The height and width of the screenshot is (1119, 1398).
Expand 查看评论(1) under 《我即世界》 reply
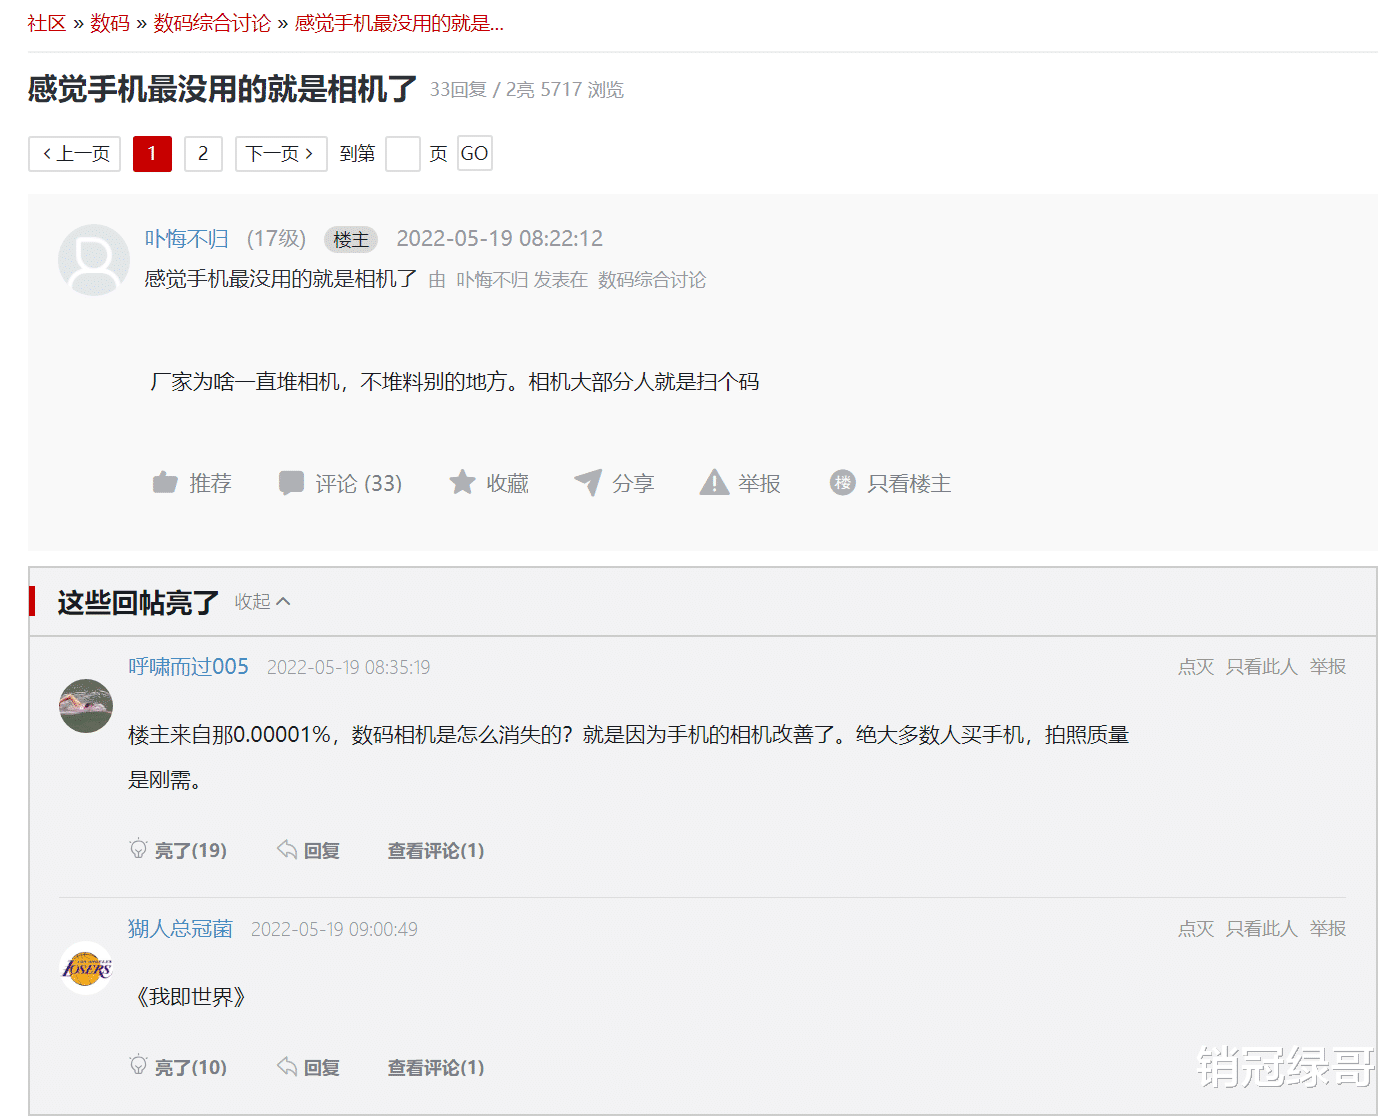coord(435,1067)
